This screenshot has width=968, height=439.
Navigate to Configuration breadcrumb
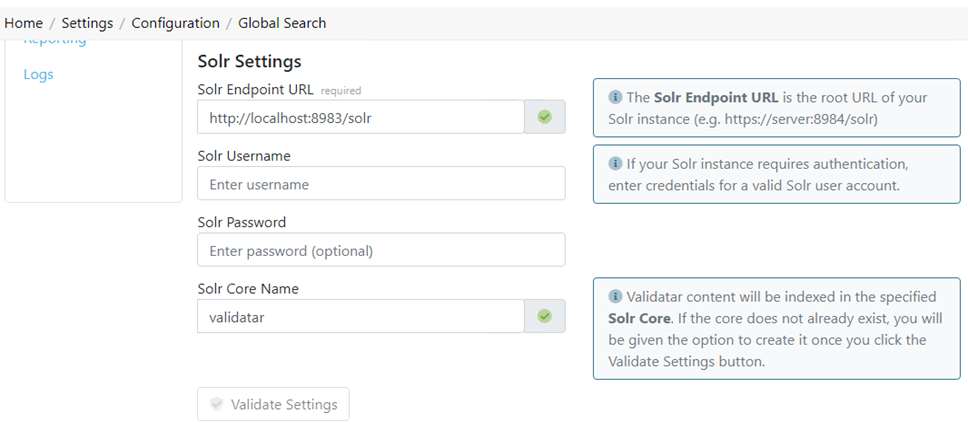[x=175, y=23]
